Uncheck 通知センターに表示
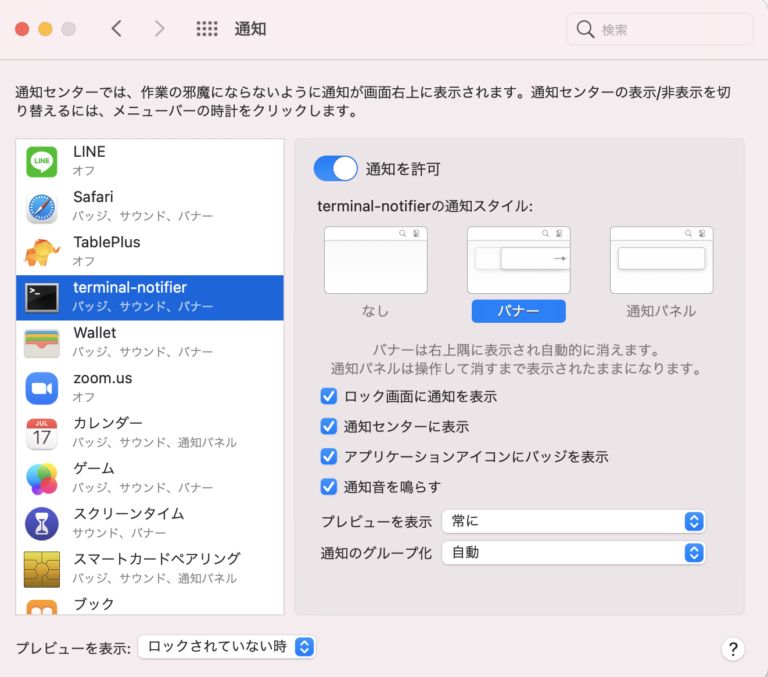Viewport: 768px width, 677px height. [x=329, y=427]
